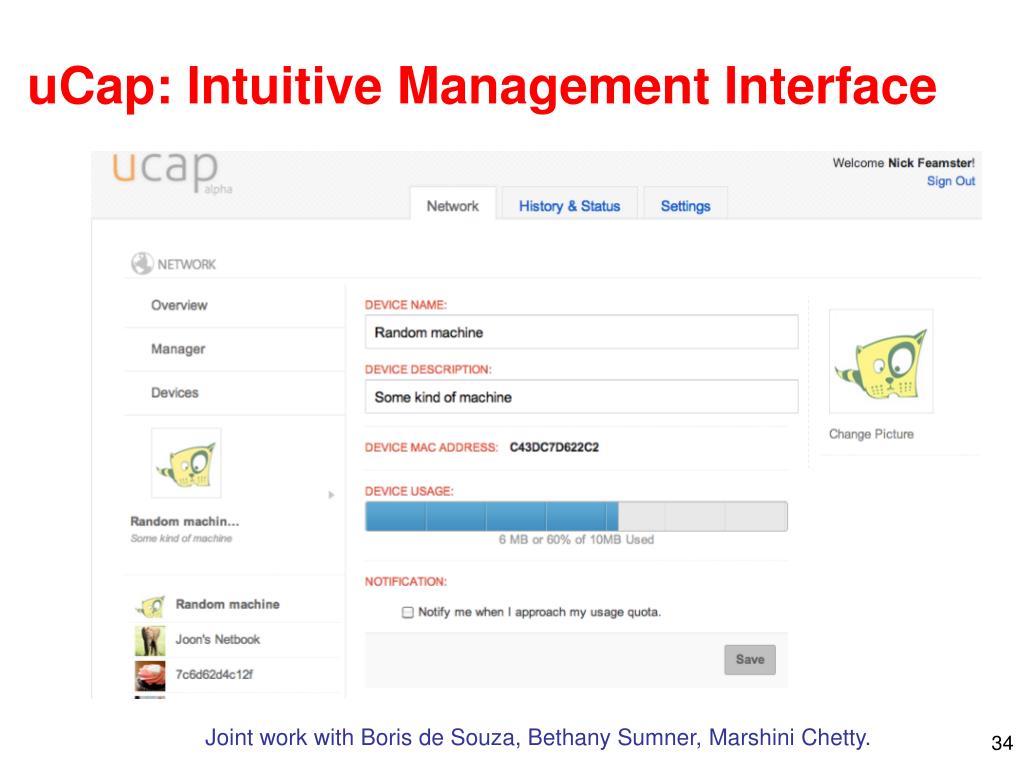Click the ucap alpha logo
Screen dimensions: 1024x768
click(x=172, y=172)
